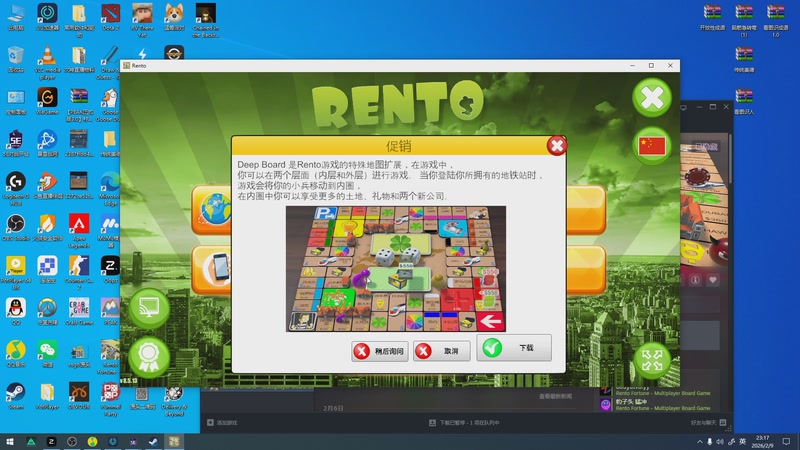Open QQ Music desktop icon
This screenshot has height=450, width=800.
point(16,353)
